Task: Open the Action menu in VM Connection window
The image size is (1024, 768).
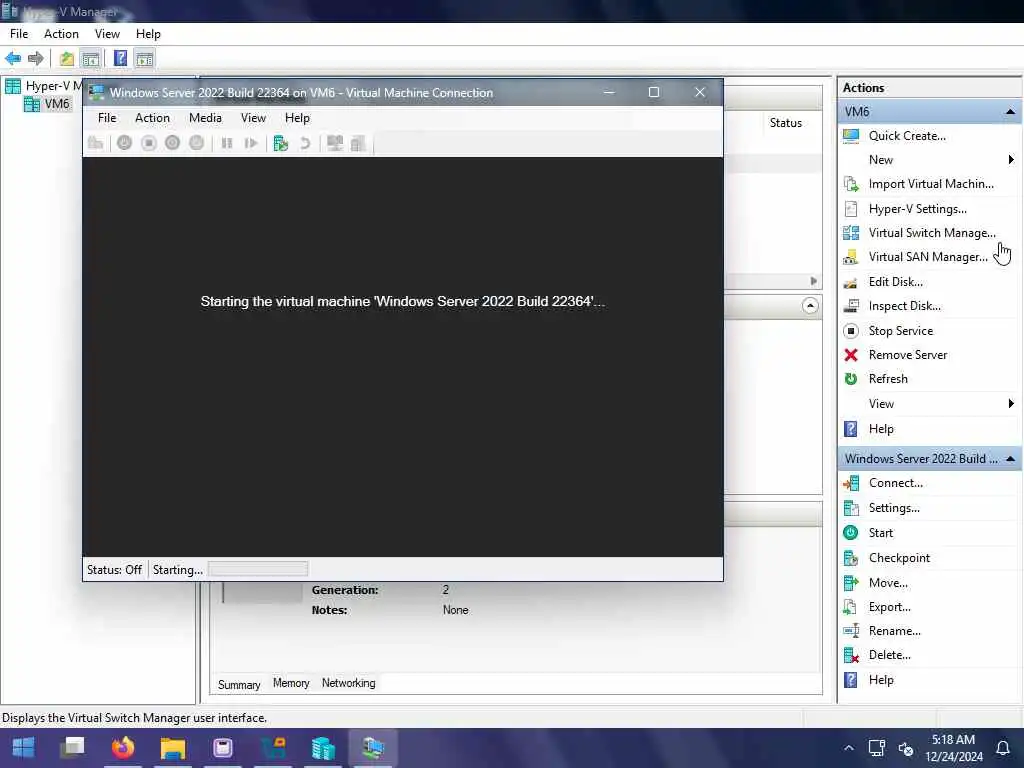Action: pyautogui.click(x=152, y=118)
